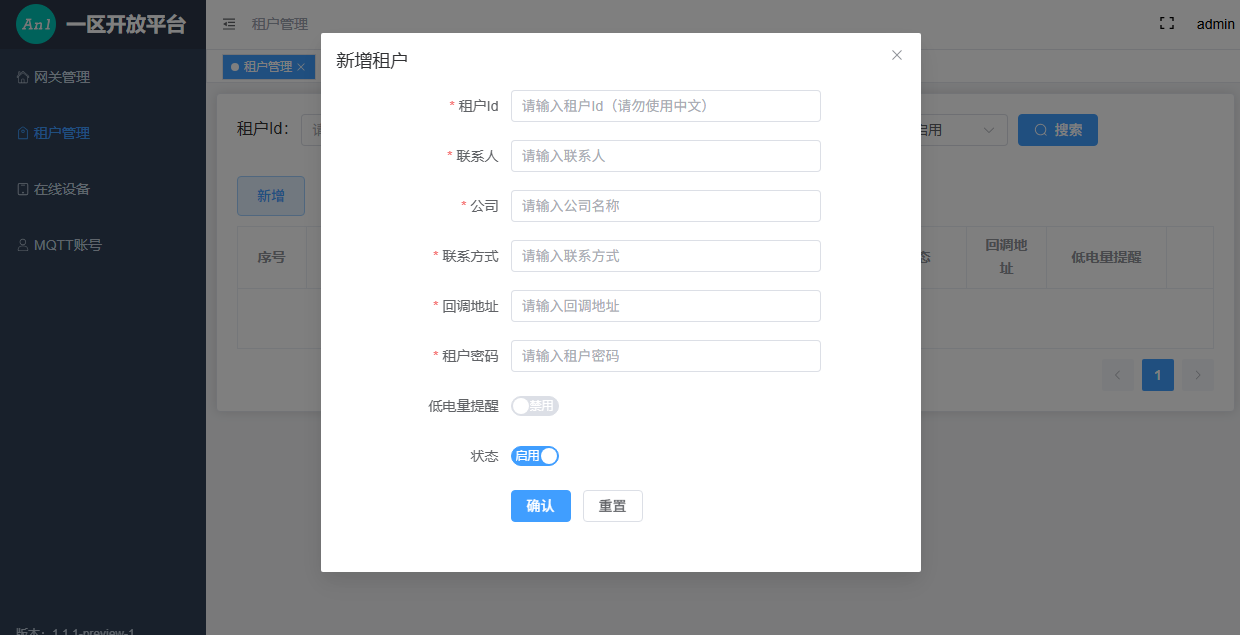Select MQTT账号 sidebar item

(68, 245)
